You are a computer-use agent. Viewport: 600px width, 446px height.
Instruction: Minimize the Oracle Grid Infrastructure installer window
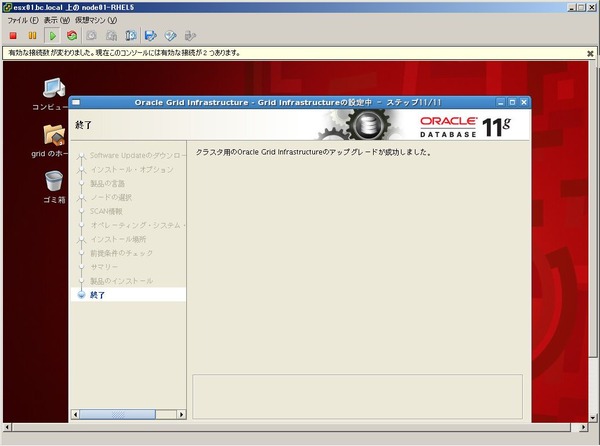pyautogui.click(x=501, y=102)
